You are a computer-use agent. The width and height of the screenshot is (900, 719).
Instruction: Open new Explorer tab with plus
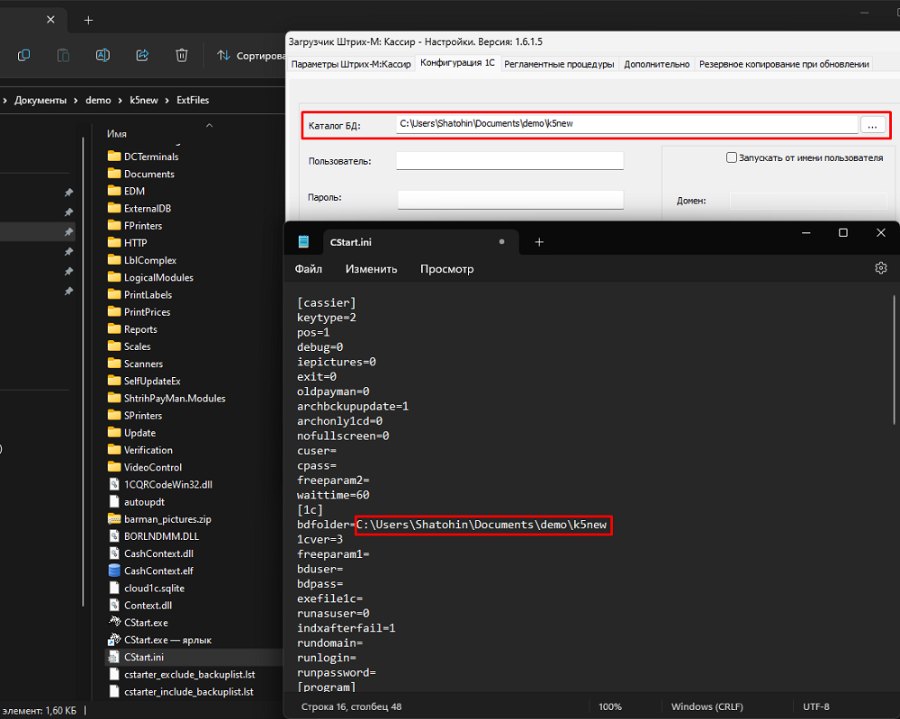coord(88,21)
